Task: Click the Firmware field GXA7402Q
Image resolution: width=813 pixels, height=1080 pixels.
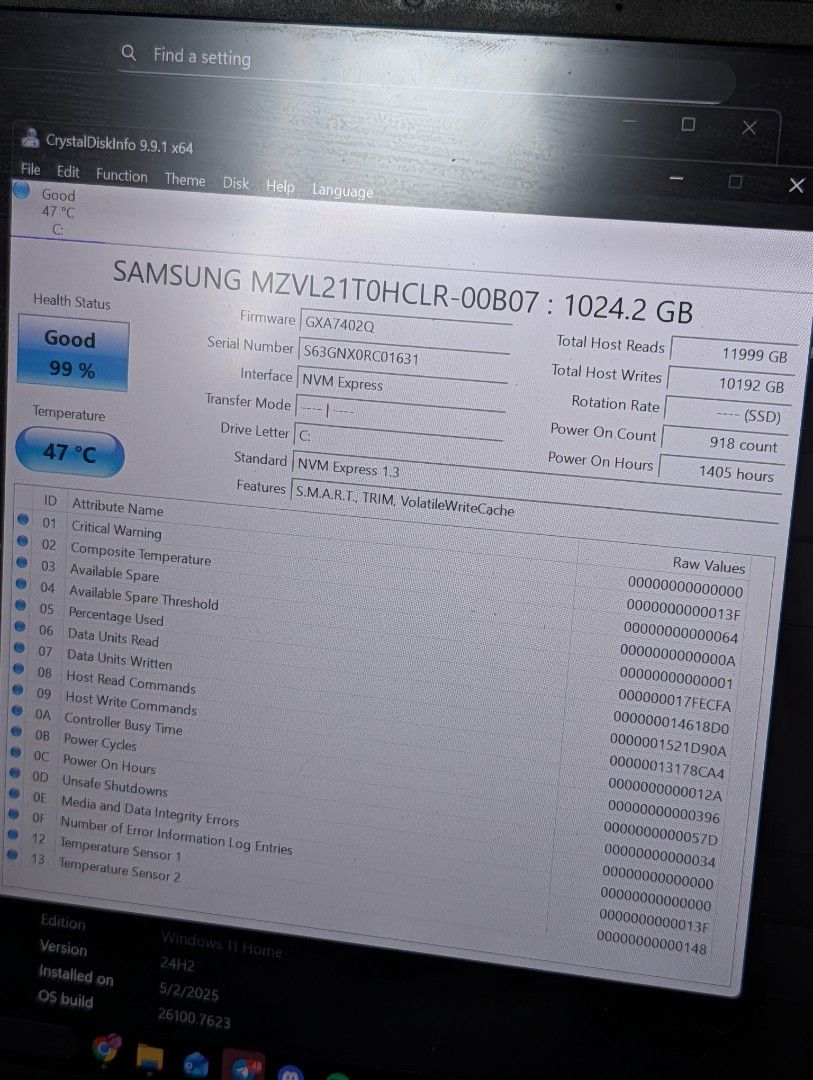Action: (406, 327)
